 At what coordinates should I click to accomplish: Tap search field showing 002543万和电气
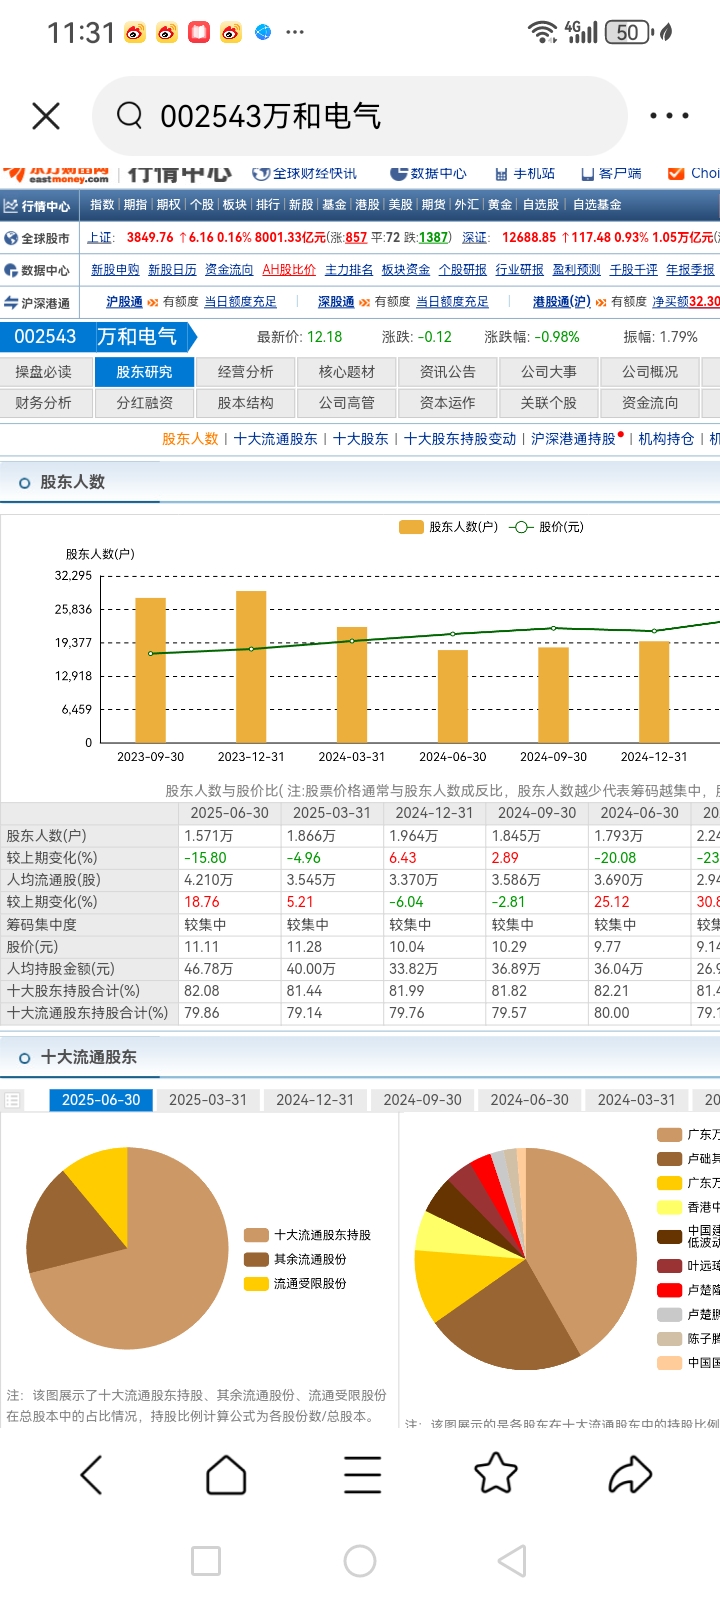click(360, 116)
